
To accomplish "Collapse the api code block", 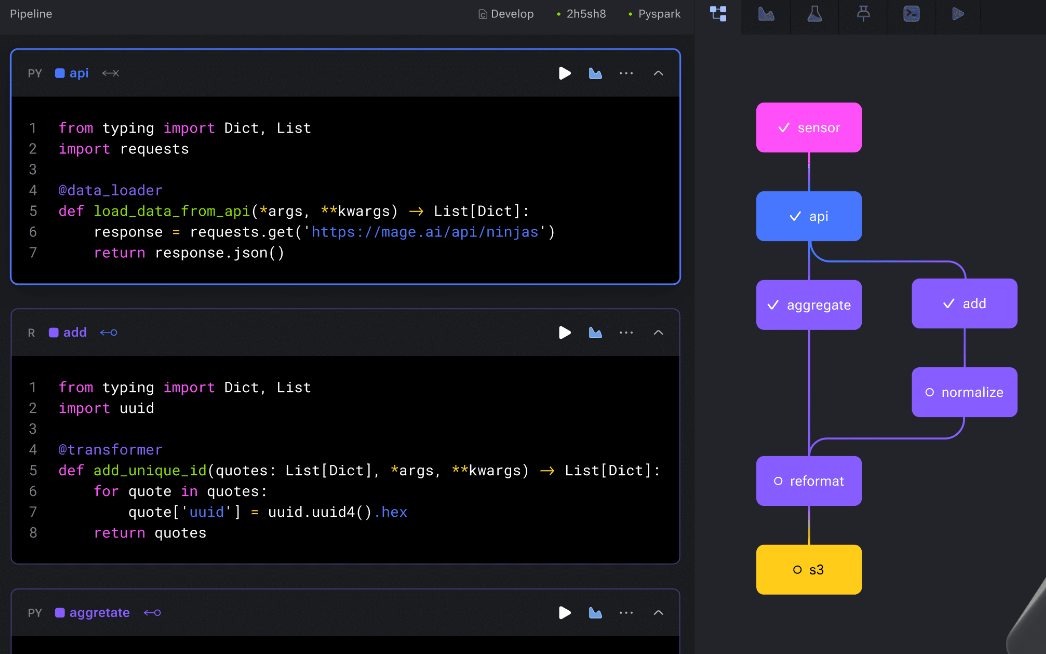I will click(x=658, y=73).
